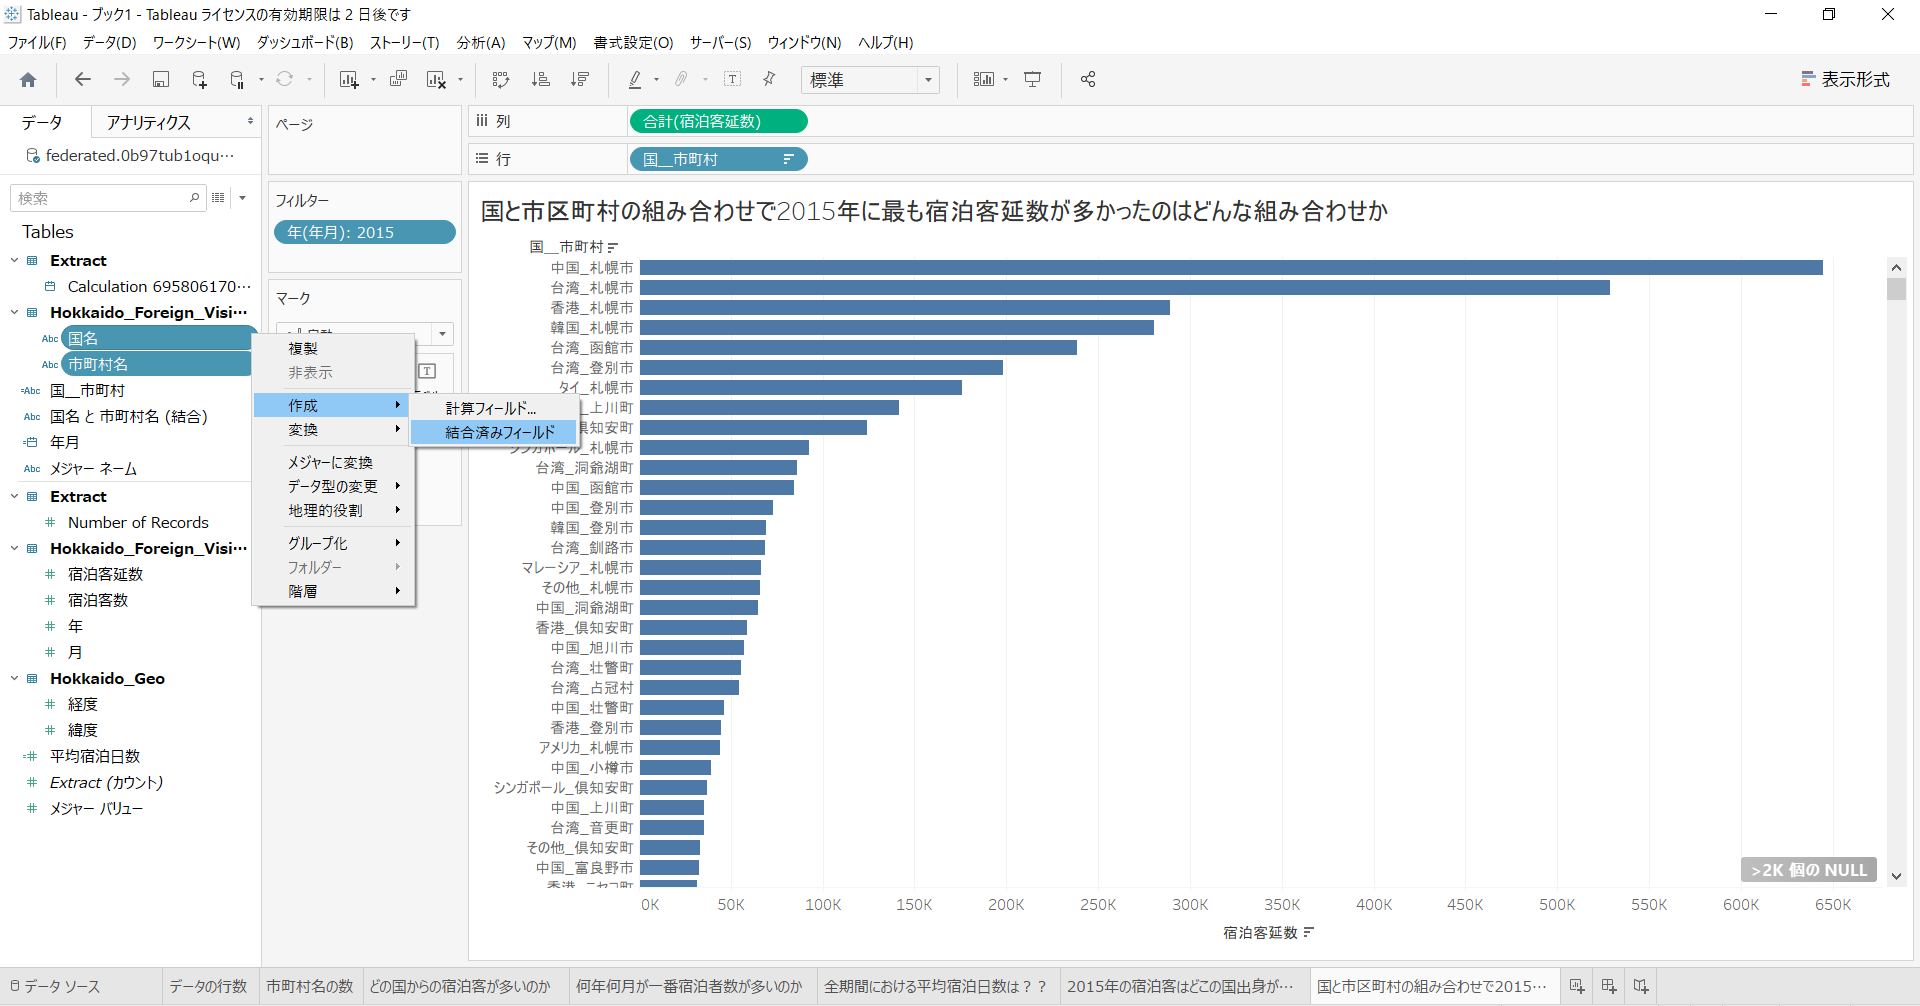
Task: Select the 平均宿泊日数 field
Action: [x=95, y=757]
